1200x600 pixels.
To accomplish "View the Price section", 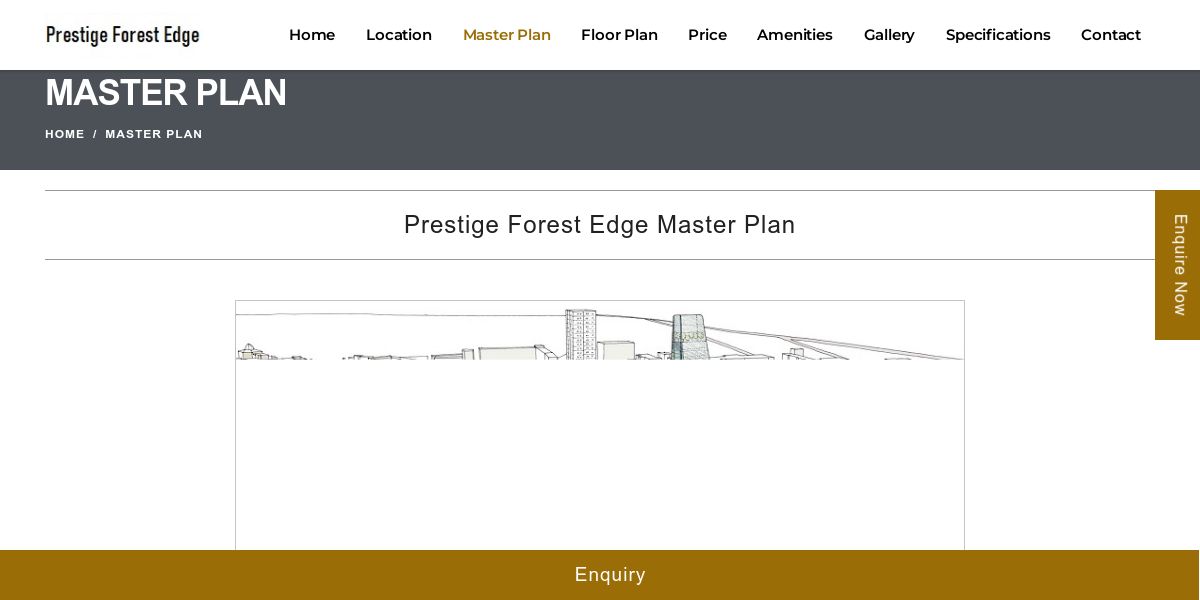I will tap(707, 35).
